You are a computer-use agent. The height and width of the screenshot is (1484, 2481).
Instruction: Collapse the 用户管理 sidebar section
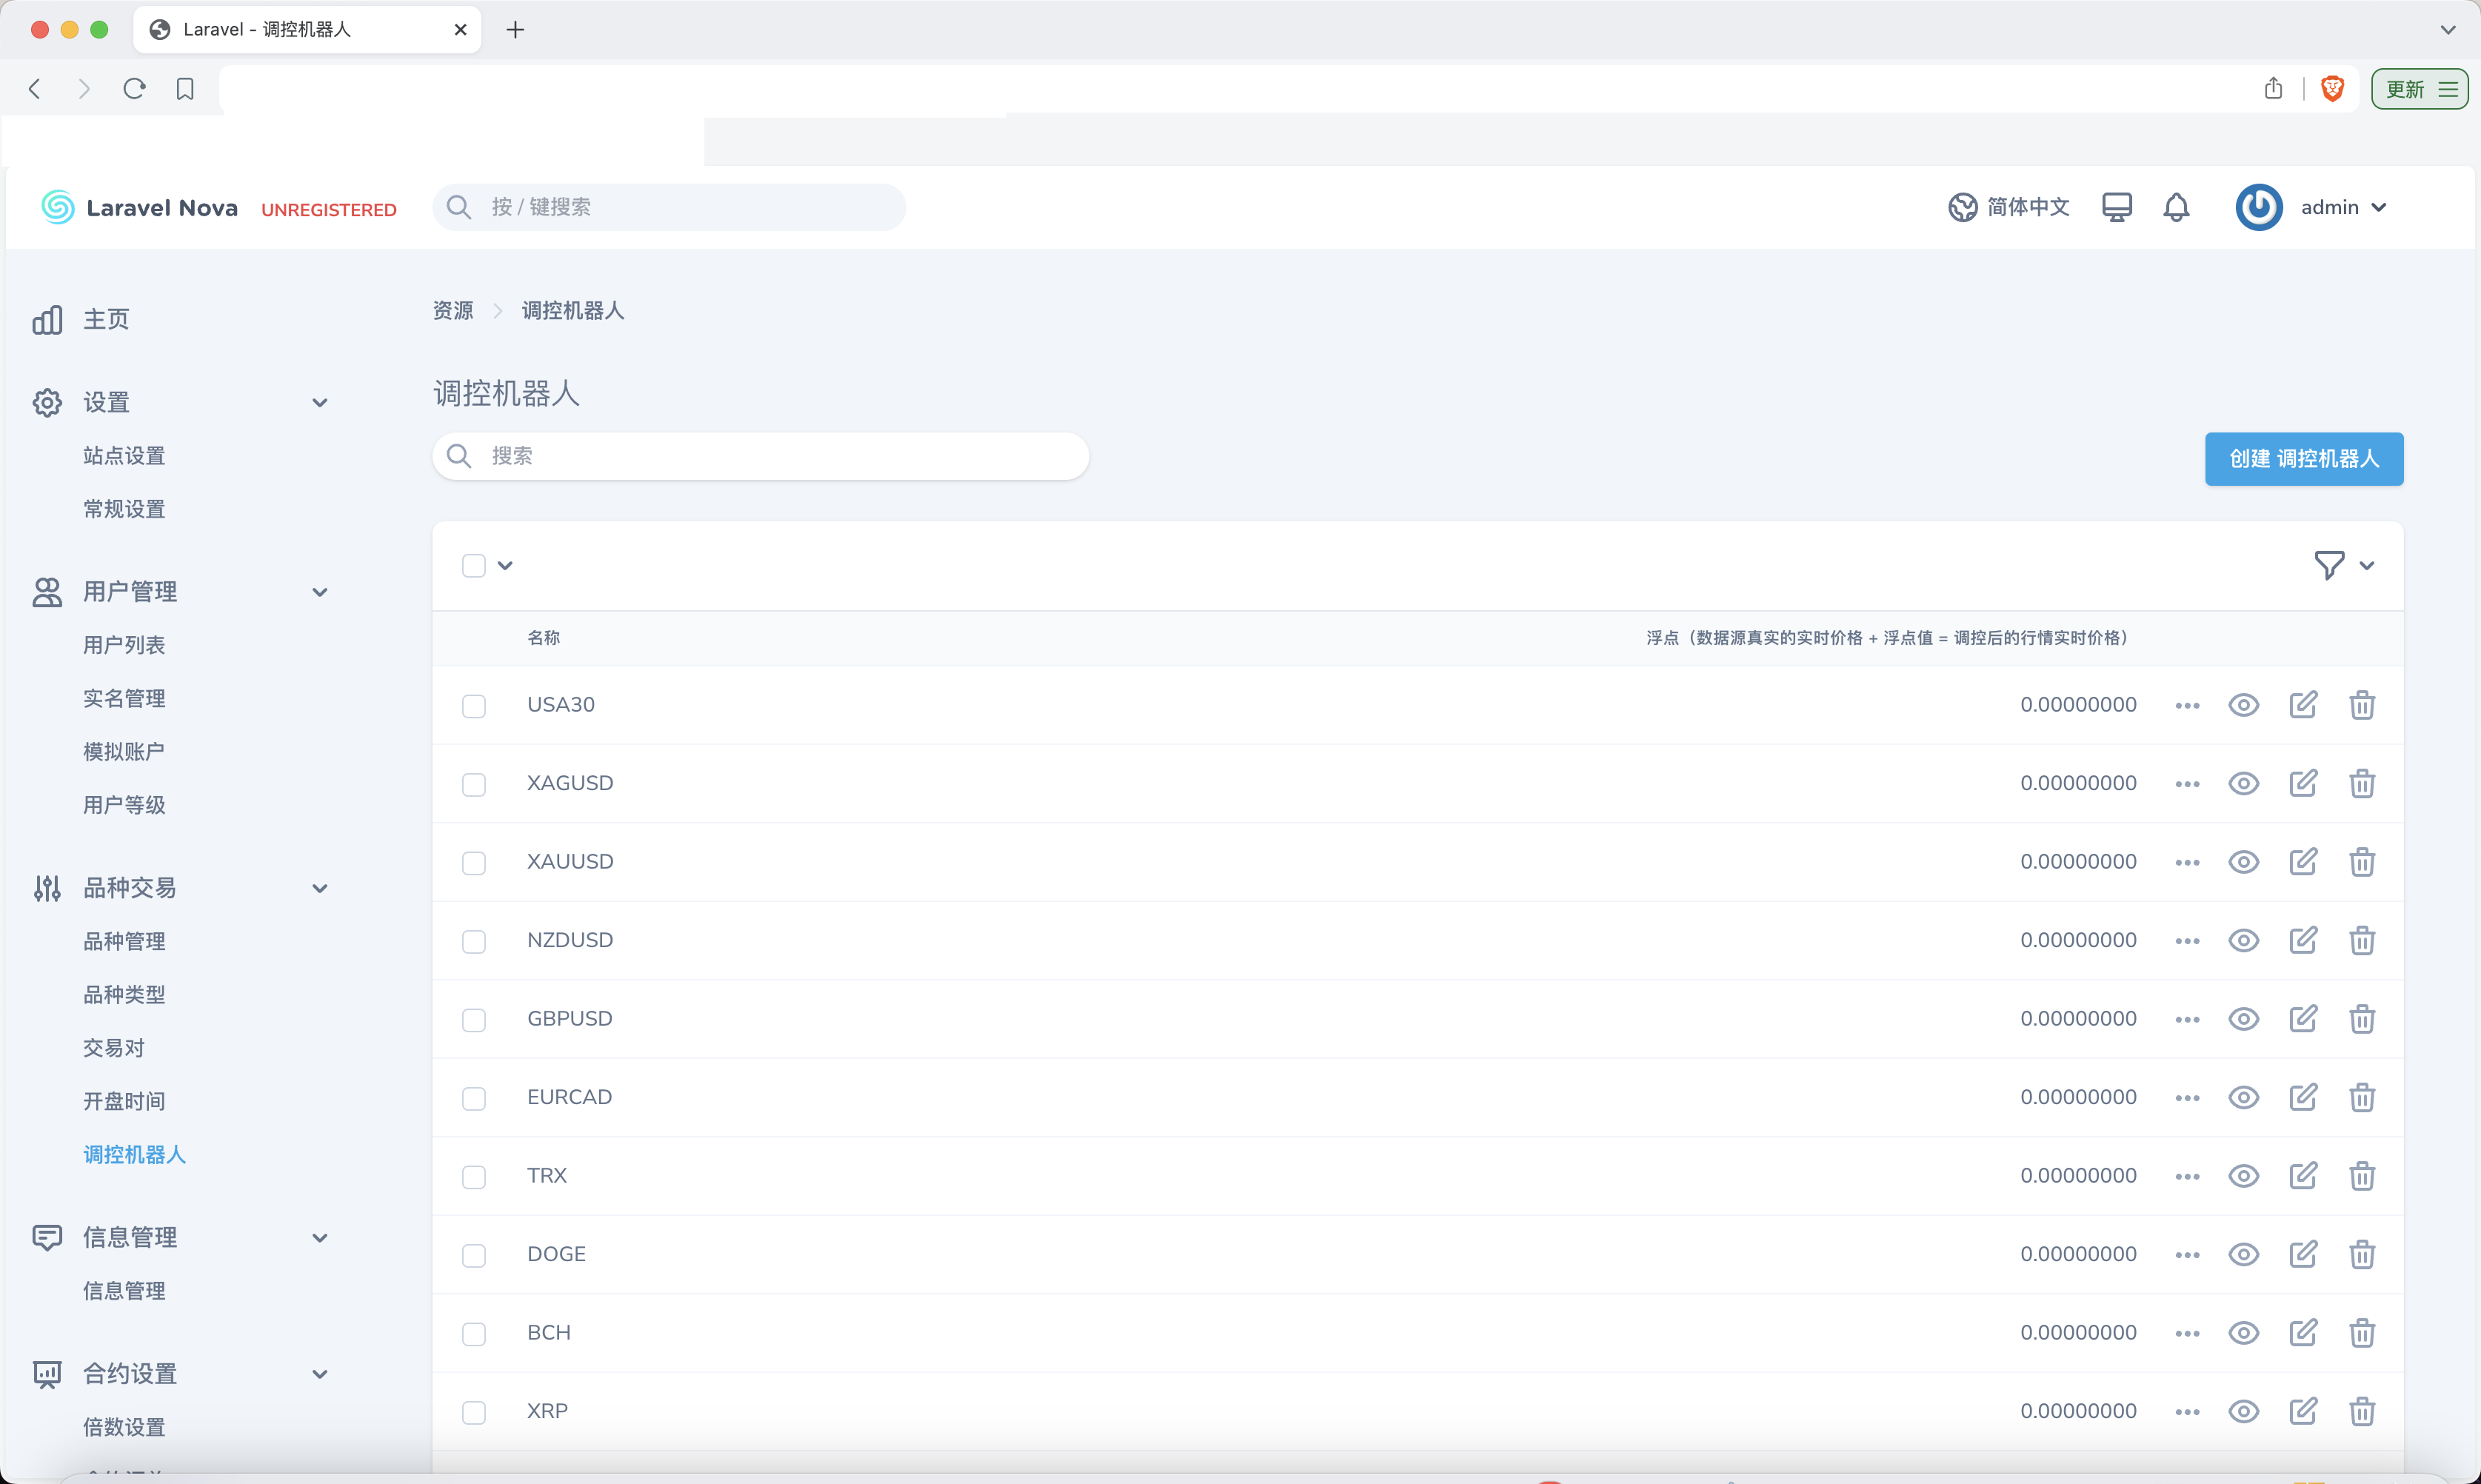point(320,592)
